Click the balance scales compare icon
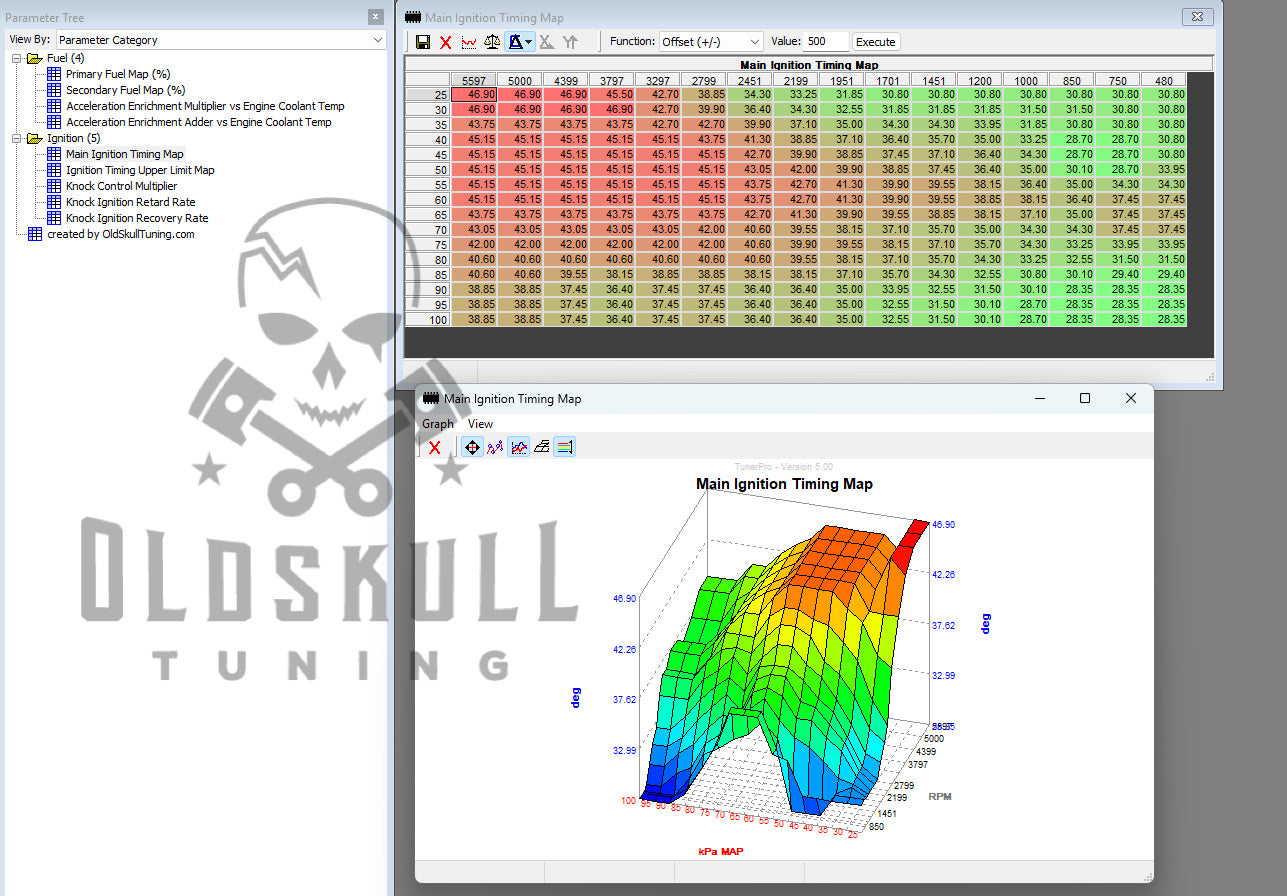The width and height of the screenshot is (1287, 896). coord(492,42)
